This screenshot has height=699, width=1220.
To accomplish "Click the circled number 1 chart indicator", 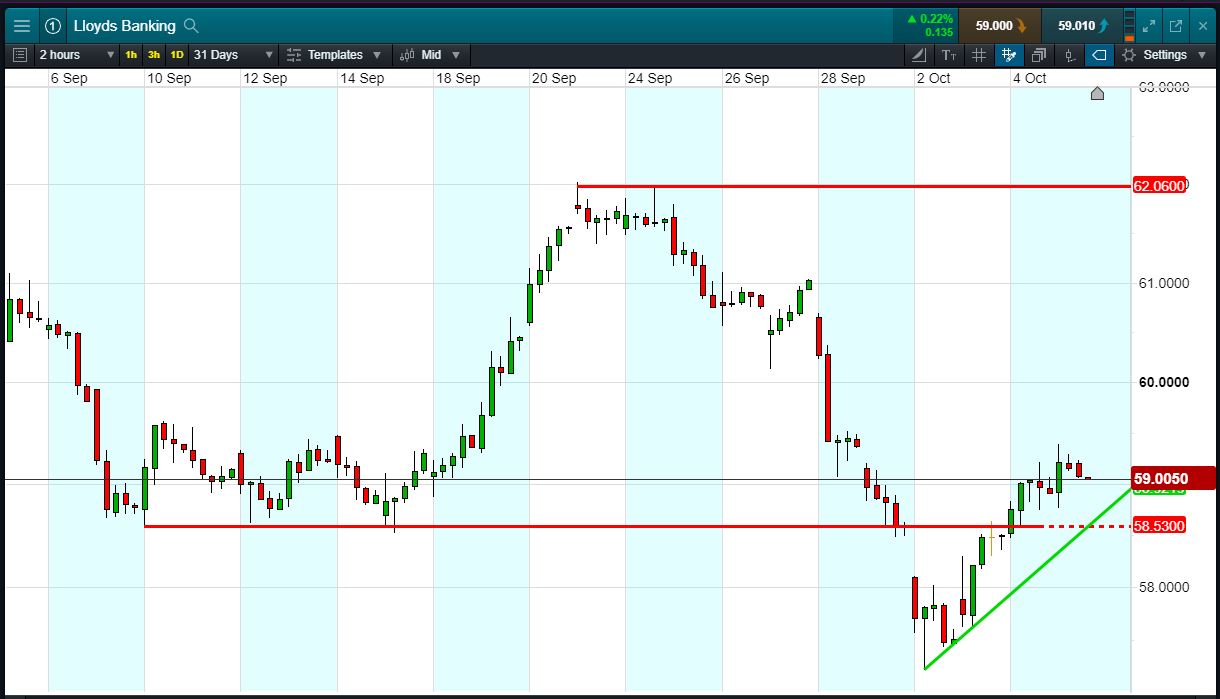I will tap(53, 26).
